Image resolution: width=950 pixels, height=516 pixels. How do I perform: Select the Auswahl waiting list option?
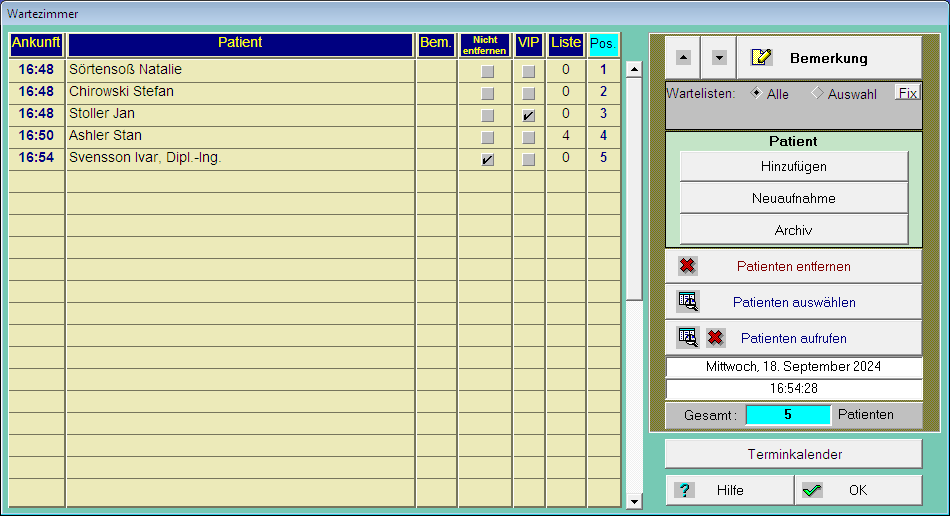(816, 93)
